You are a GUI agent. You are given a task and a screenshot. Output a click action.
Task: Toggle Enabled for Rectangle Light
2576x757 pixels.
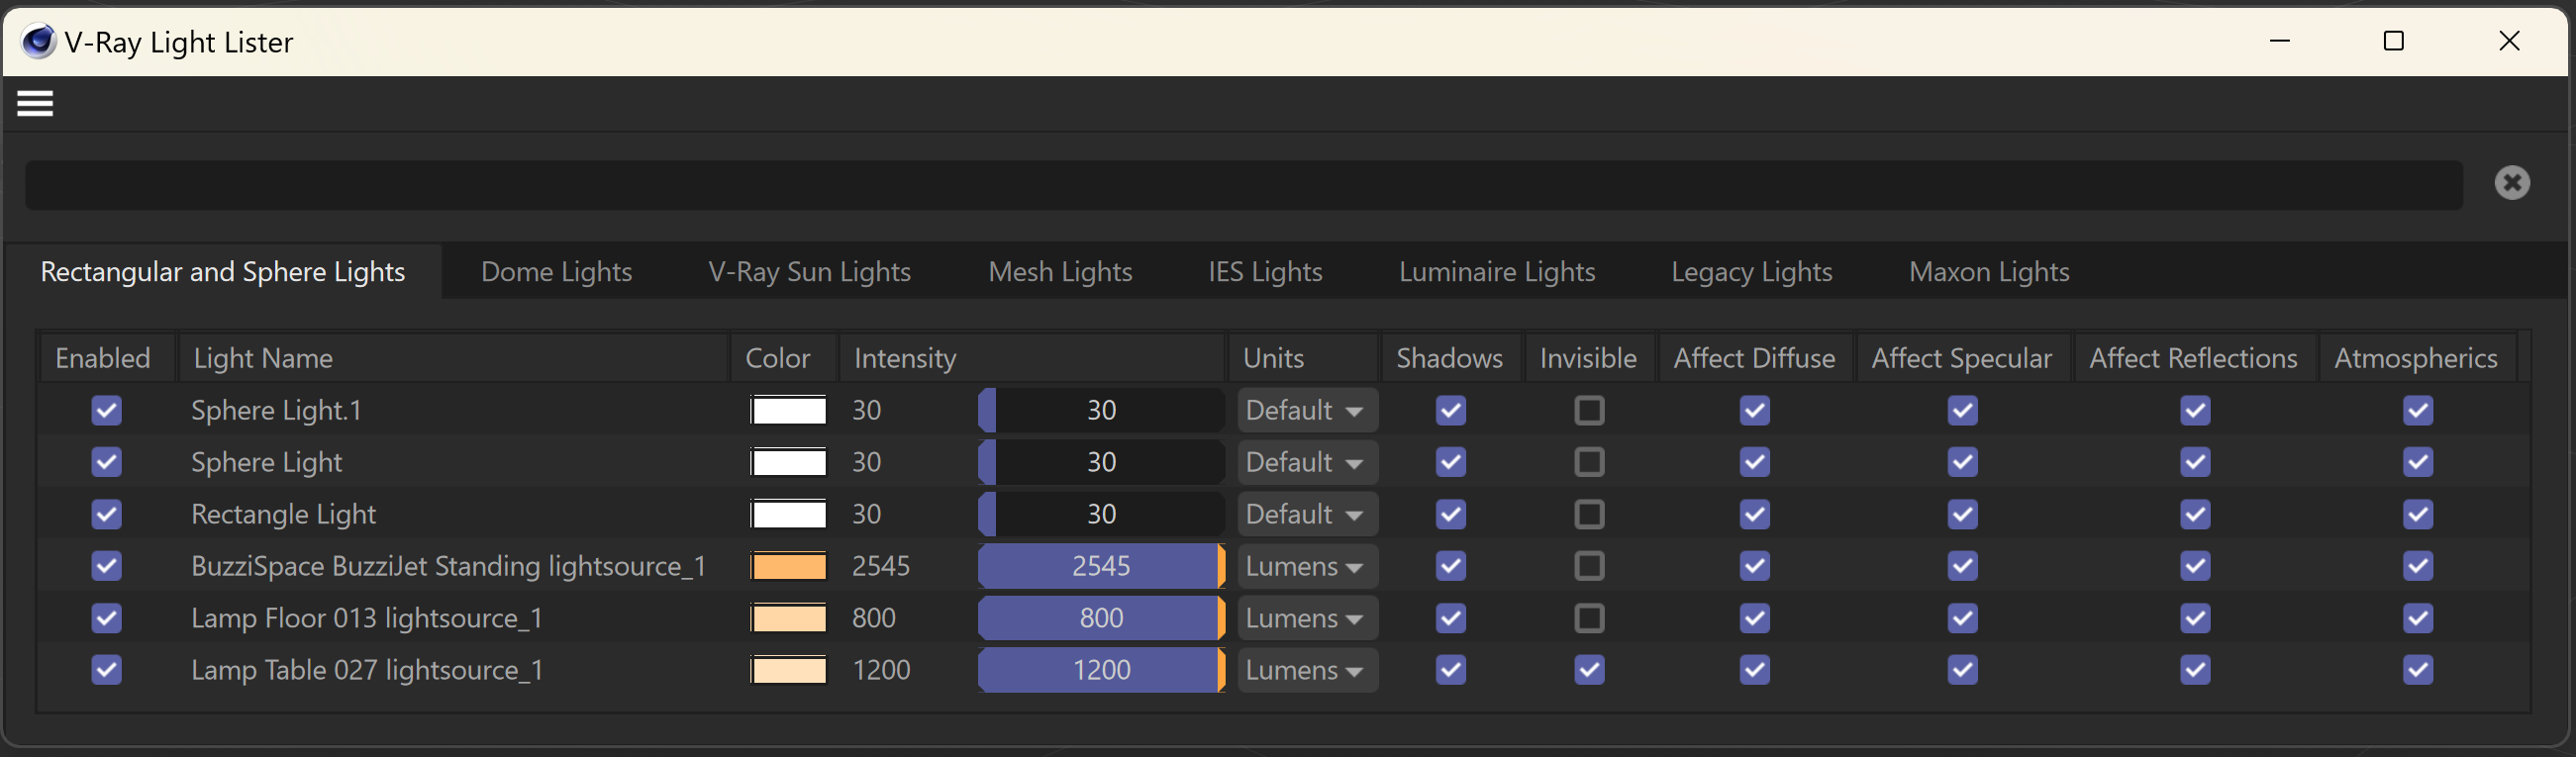106,514
